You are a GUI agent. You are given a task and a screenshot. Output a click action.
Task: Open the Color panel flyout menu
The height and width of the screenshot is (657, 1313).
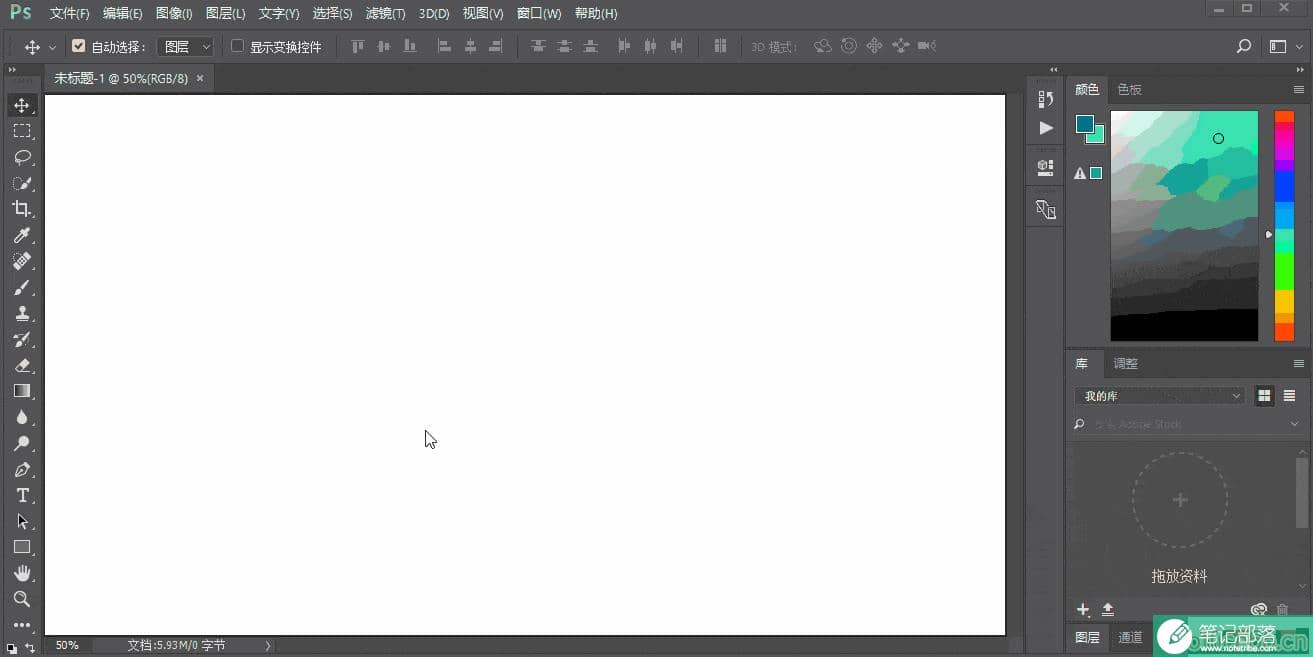1299,89
